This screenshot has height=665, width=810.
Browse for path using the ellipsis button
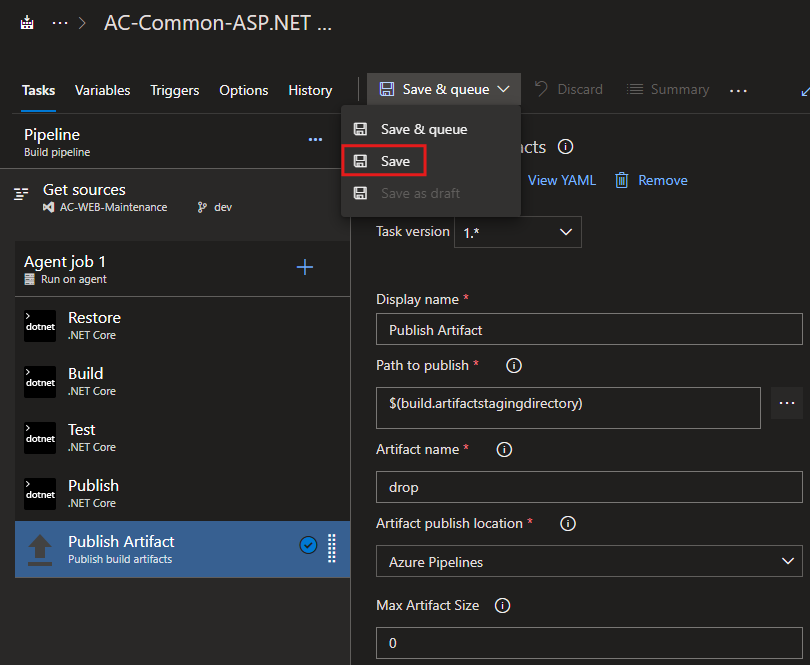pyautogui.click(x=787, y=403)
